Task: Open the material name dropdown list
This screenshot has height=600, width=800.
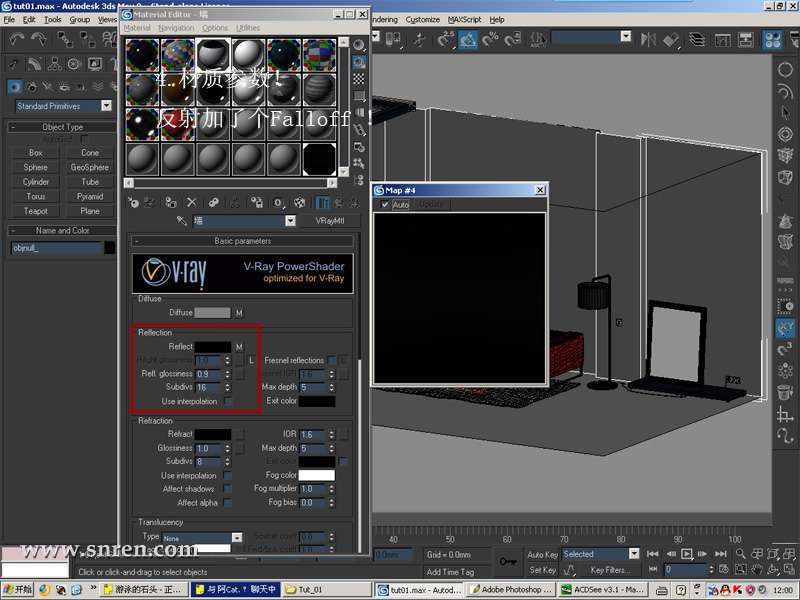Action: (x=290, y=221)
